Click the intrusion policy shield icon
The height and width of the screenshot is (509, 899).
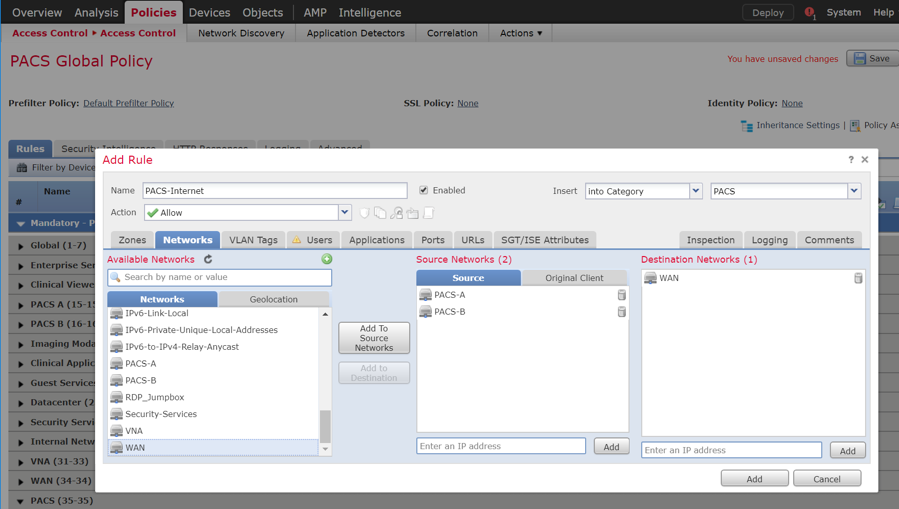364,213
